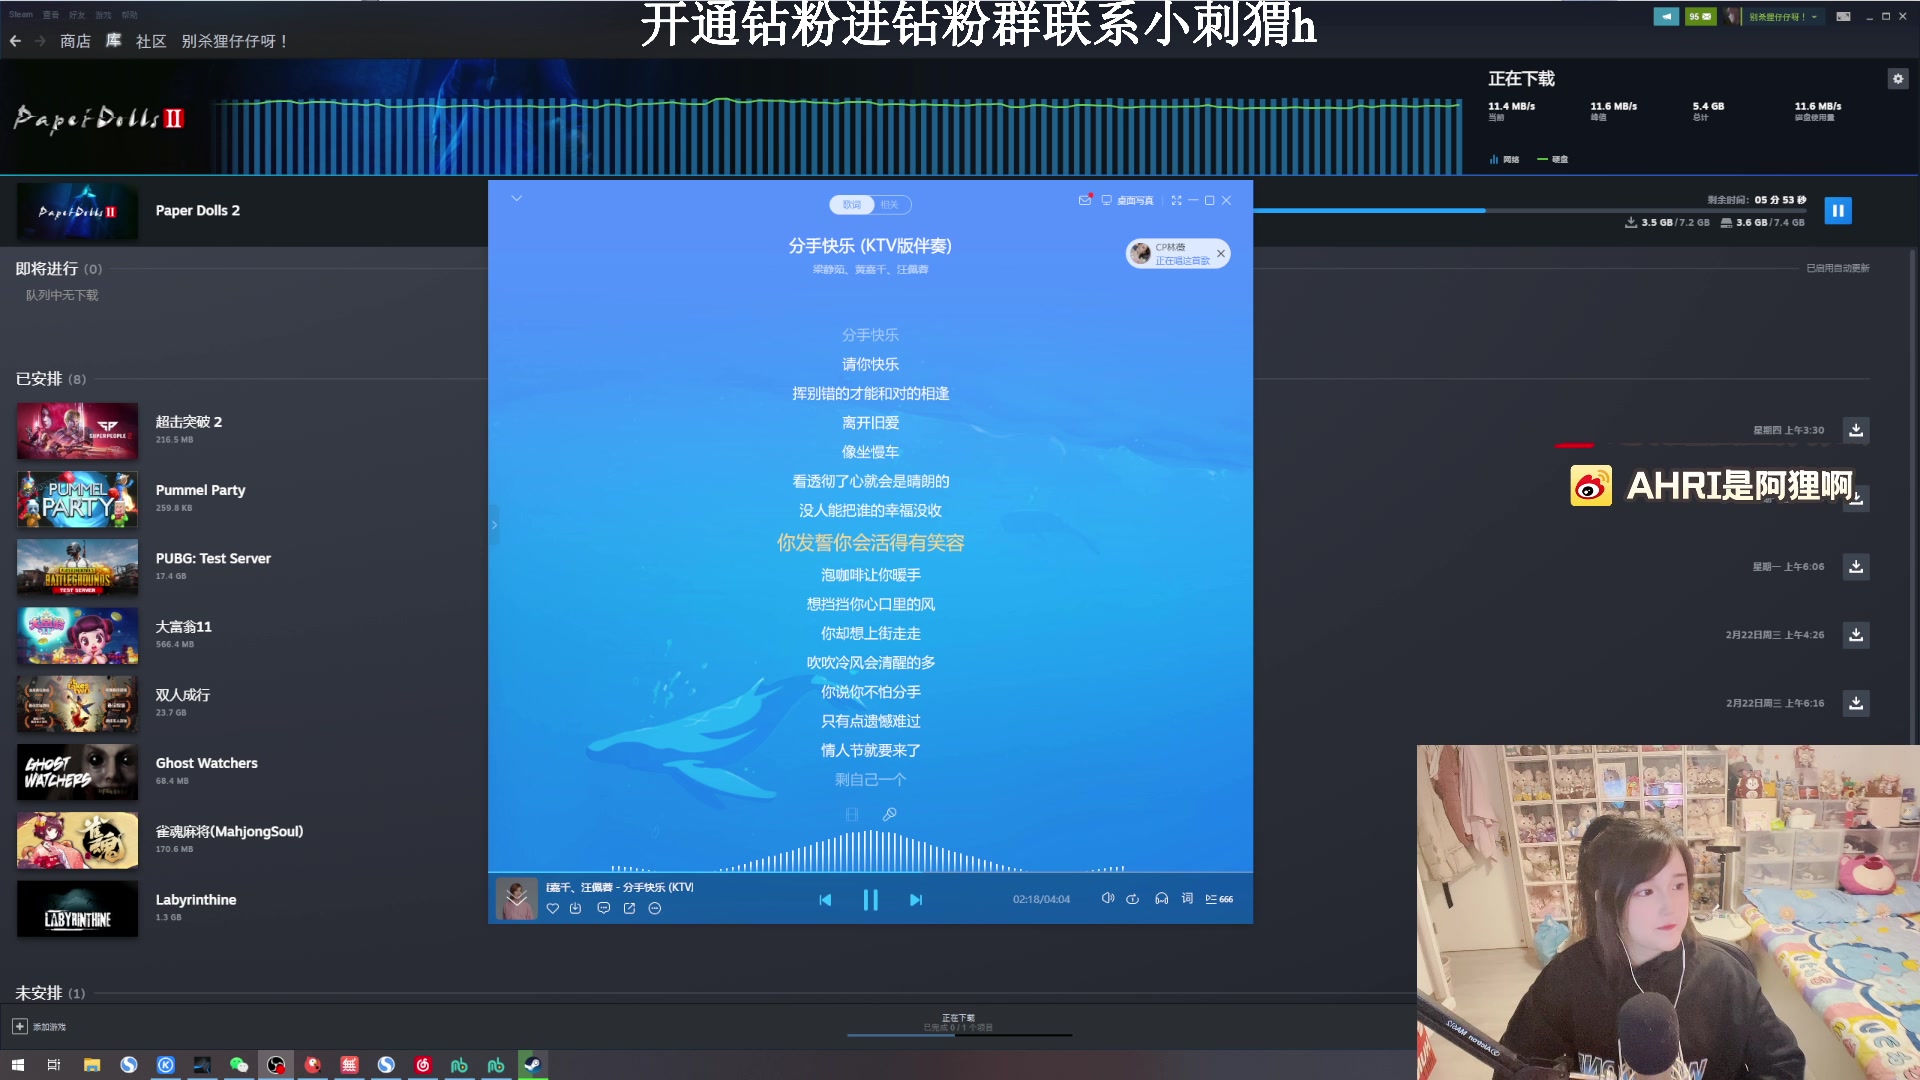Jump to lyric line 泡咖啡让你暖手
Screen dimensions: 1920x1080
[x=870, y=575]
